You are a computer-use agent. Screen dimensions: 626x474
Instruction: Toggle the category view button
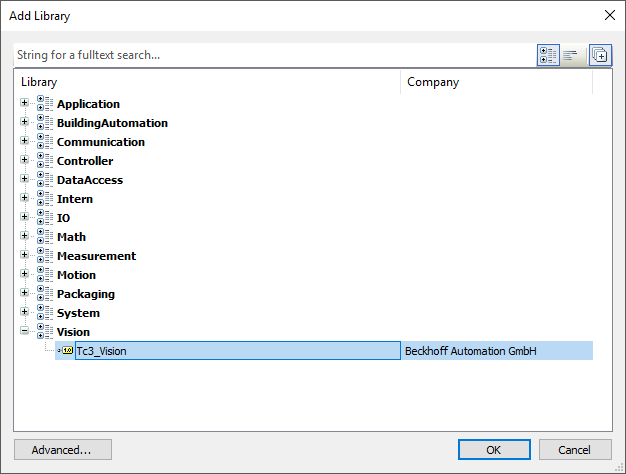[x=548, y=55]
